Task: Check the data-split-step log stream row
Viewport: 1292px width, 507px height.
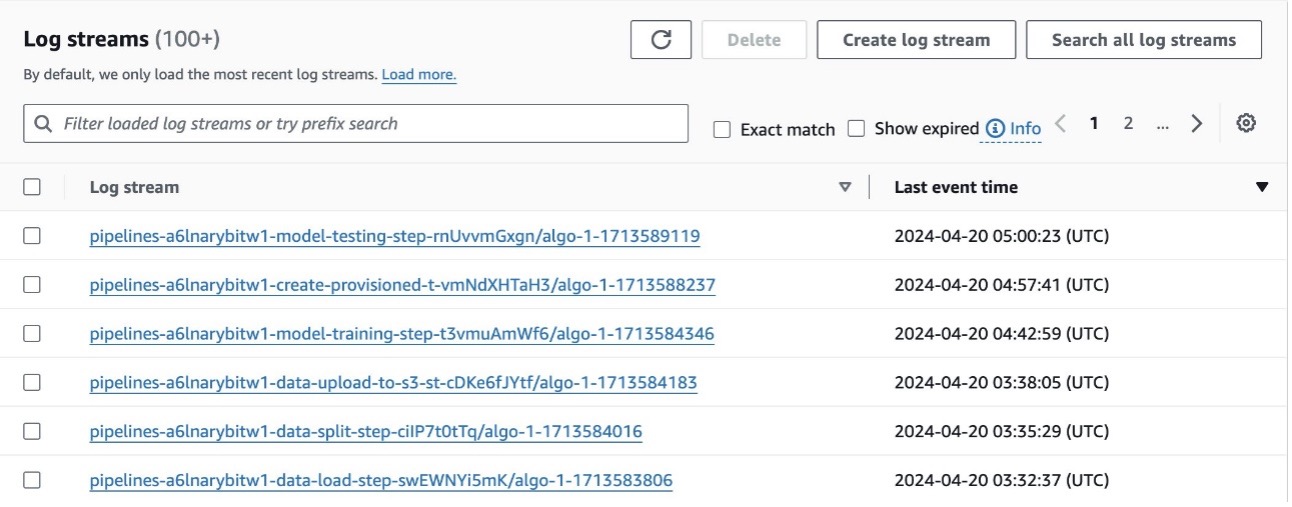Action: [x=32, y=431]
